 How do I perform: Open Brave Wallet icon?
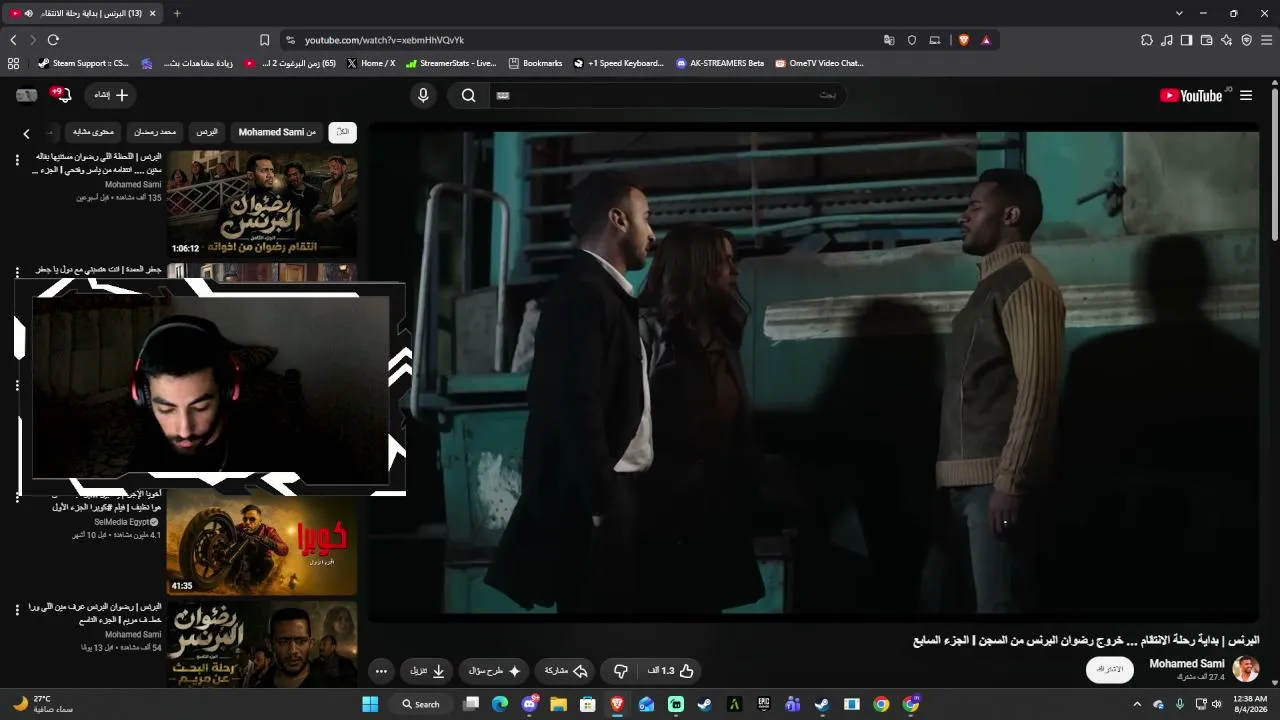point(1206,40)
